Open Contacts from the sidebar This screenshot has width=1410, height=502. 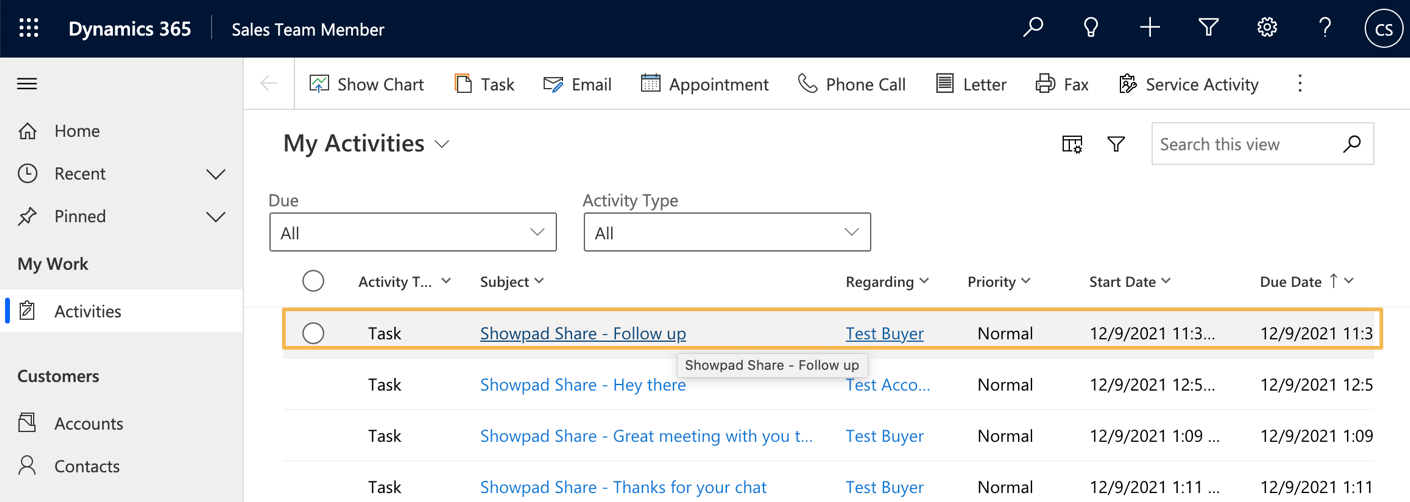(87, 466)
